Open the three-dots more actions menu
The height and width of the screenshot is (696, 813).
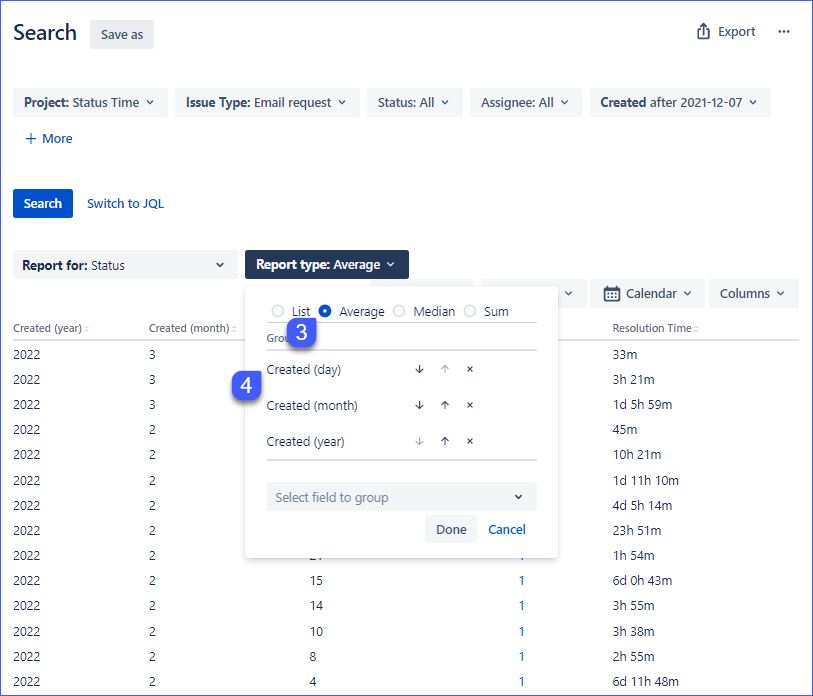click(783, 32)
